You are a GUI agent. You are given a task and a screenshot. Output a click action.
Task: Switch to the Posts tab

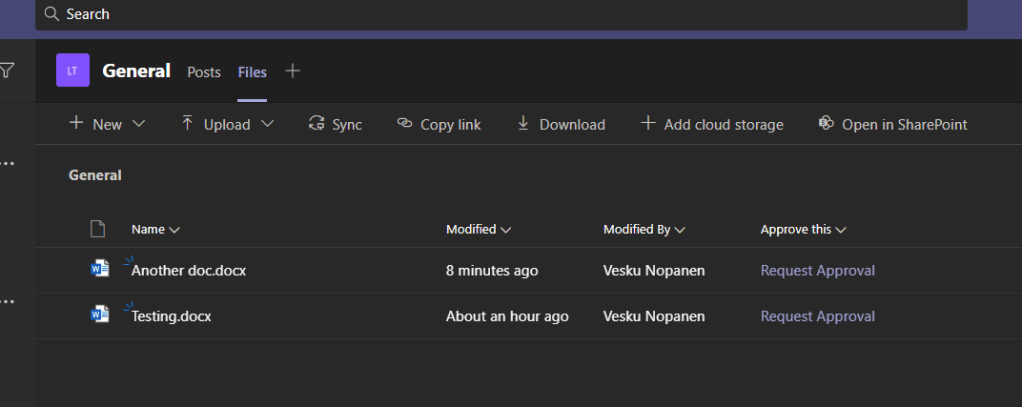[204, 72]
